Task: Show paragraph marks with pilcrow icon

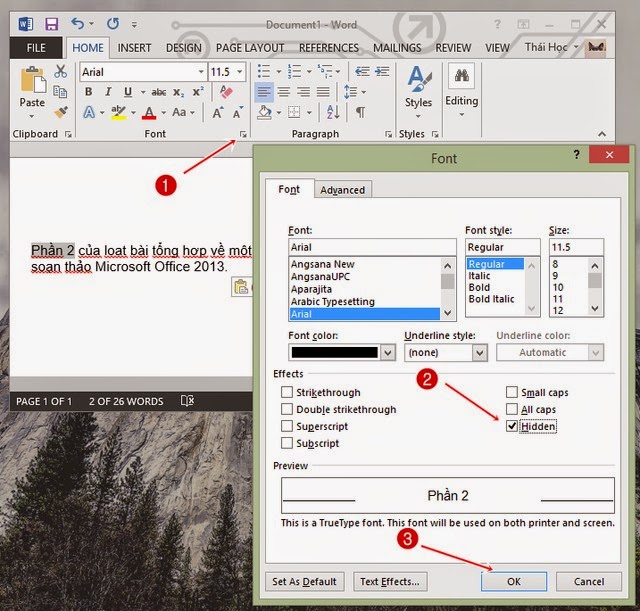Action: tap(360, 112)
